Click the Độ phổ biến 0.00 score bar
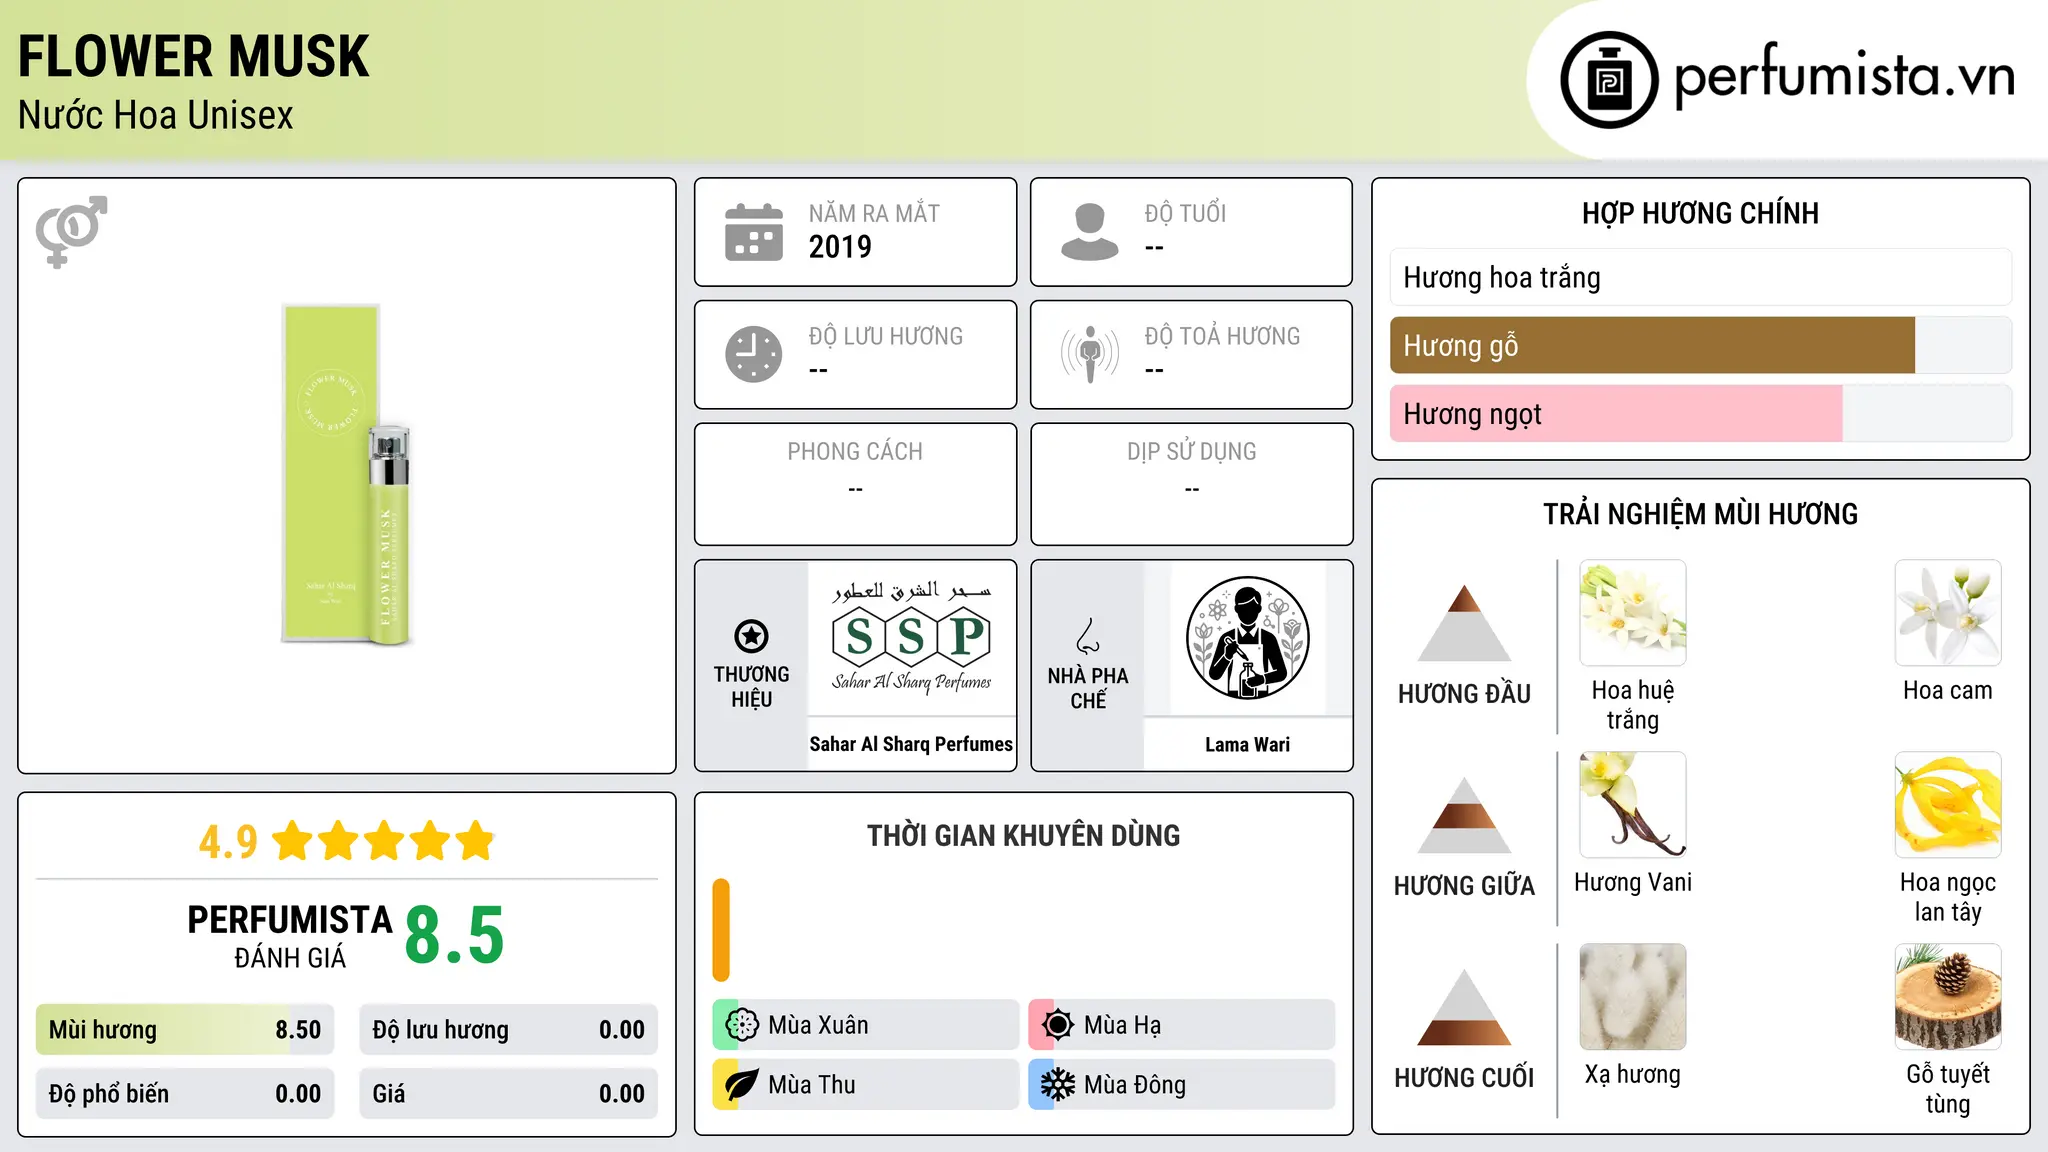This screenshot has height=1152, width=2048. point(185,1094)
